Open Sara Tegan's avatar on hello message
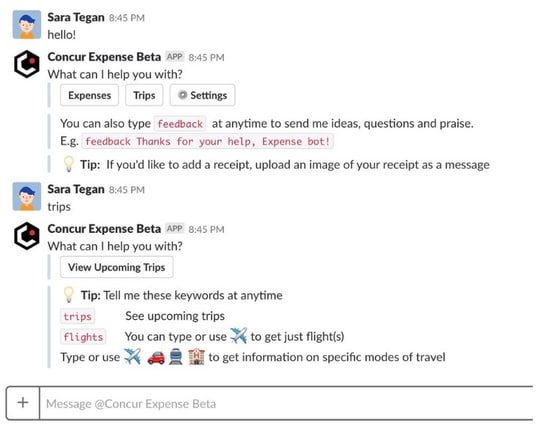The height and width of the screenshot is (429, 540). [x=27, y=25]
